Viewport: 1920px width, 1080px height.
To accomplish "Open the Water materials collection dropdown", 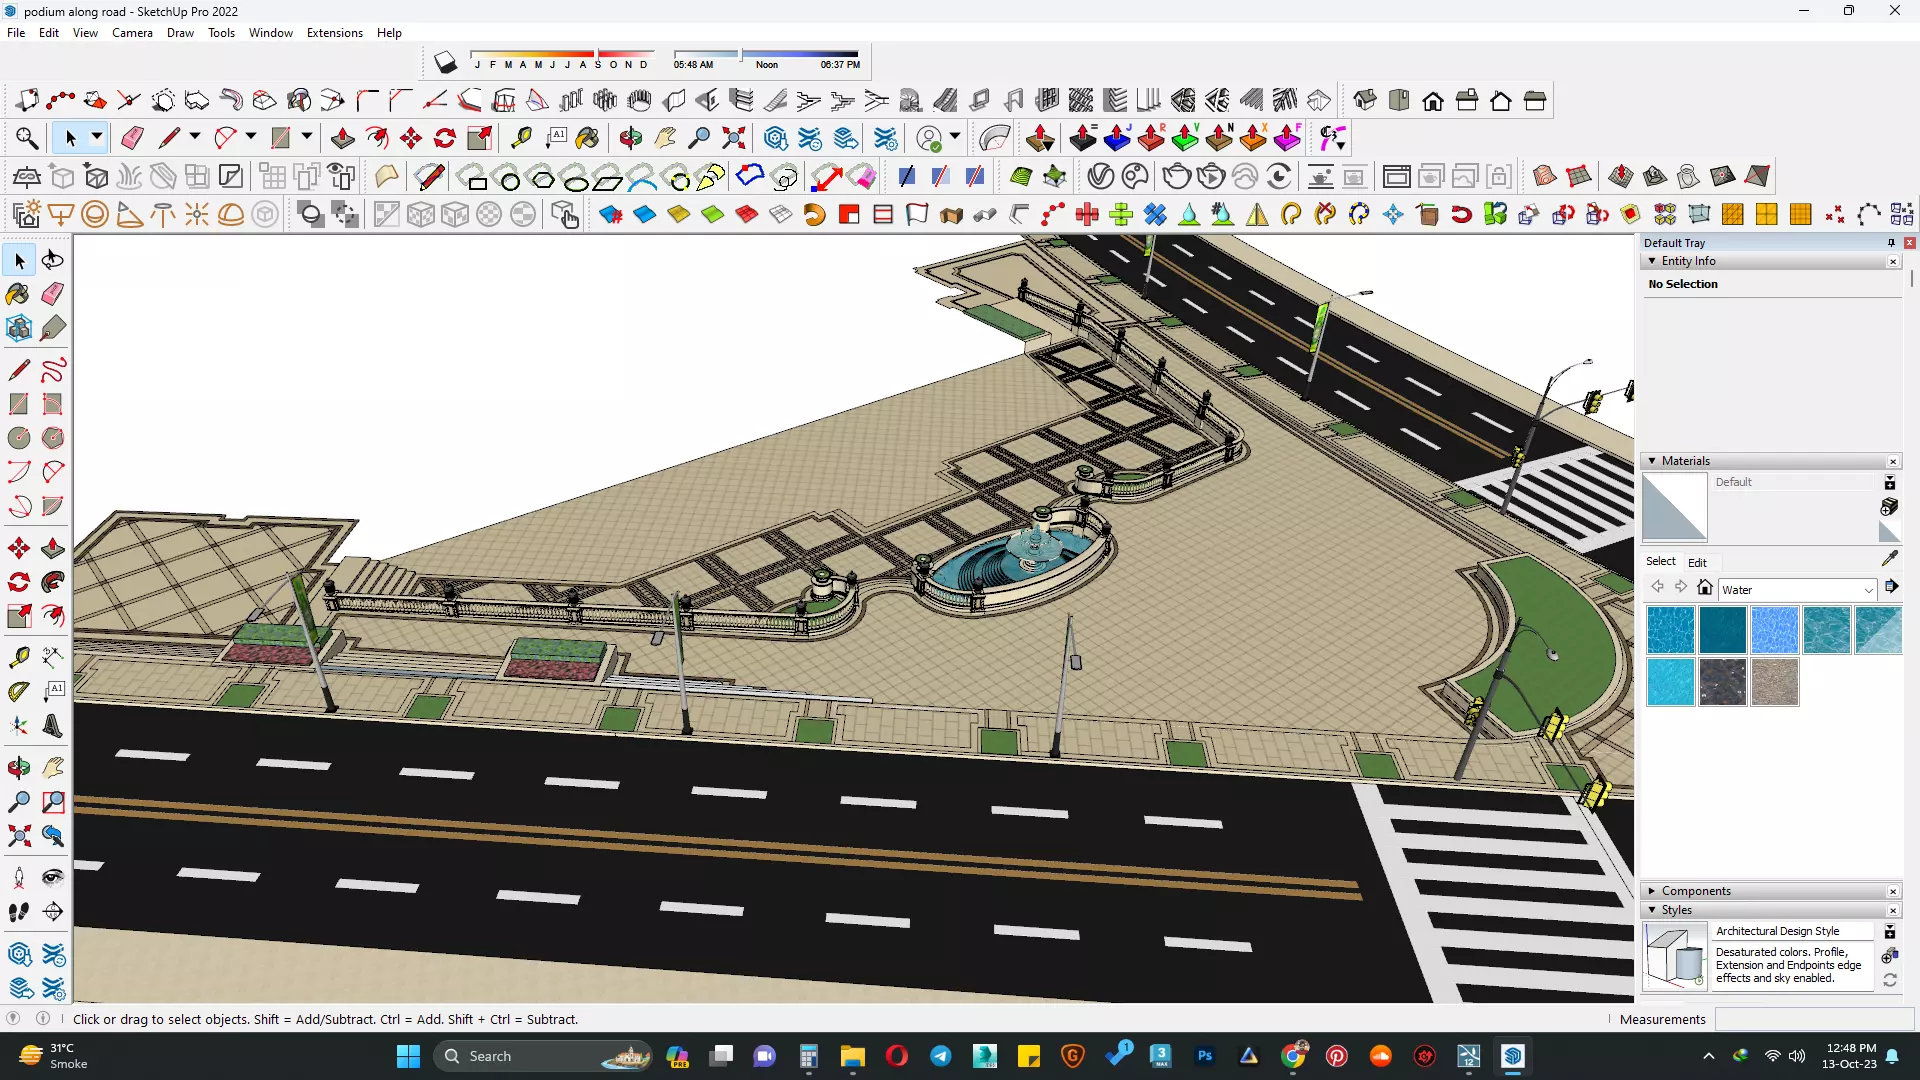I will tap(1867, 590).
